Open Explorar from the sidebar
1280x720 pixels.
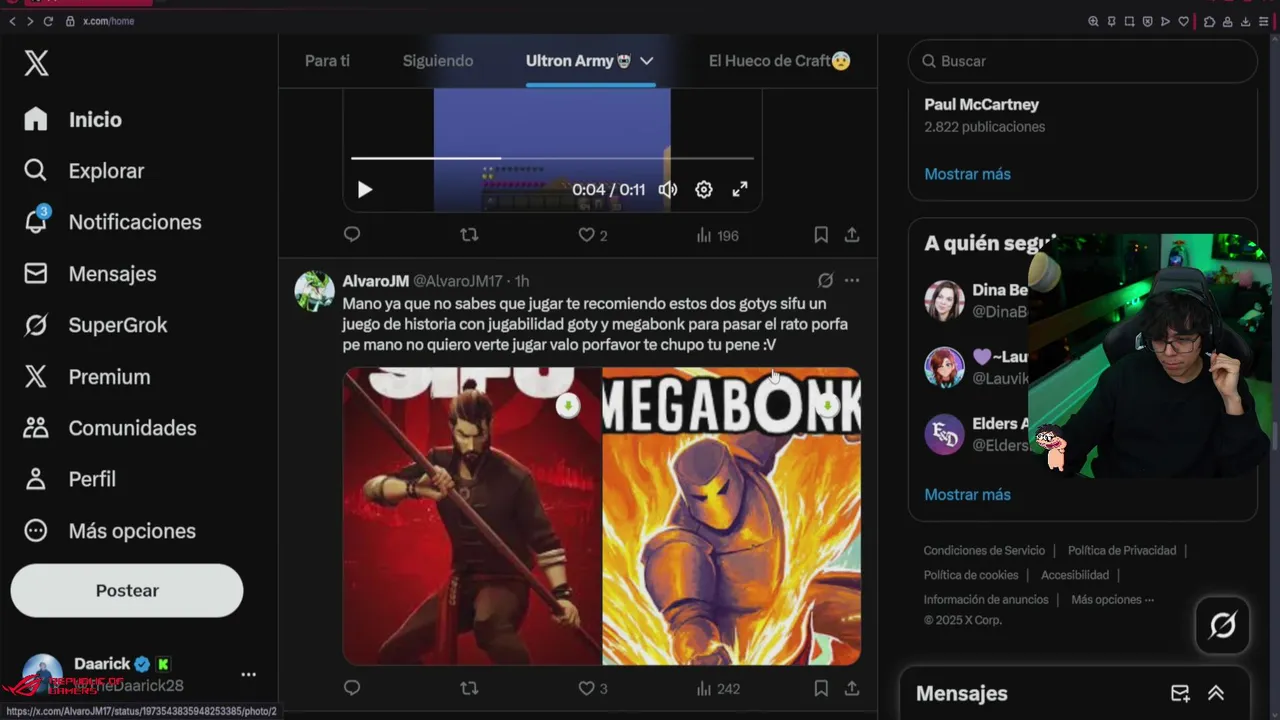tap(84, 171)
